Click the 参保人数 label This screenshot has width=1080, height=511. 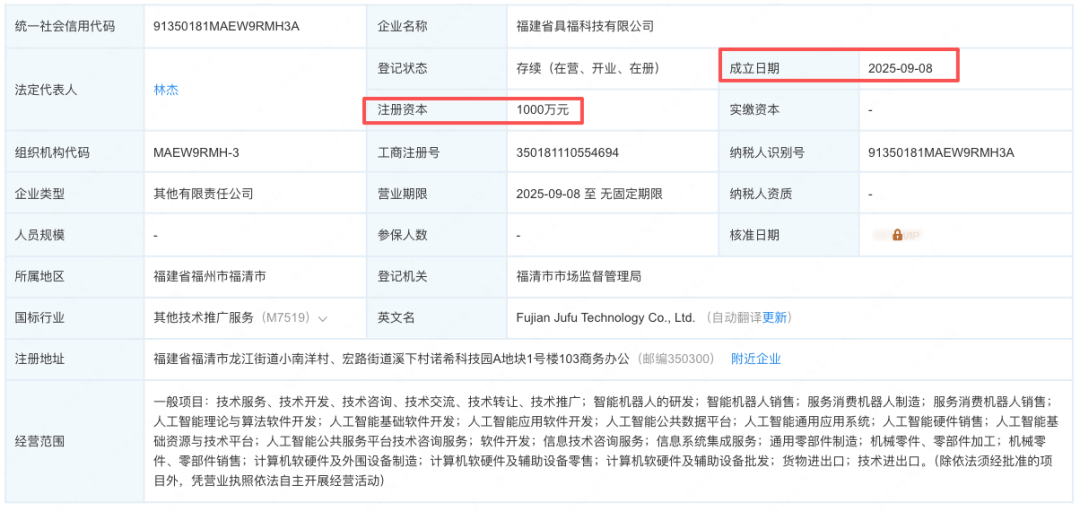coord(403,236)
